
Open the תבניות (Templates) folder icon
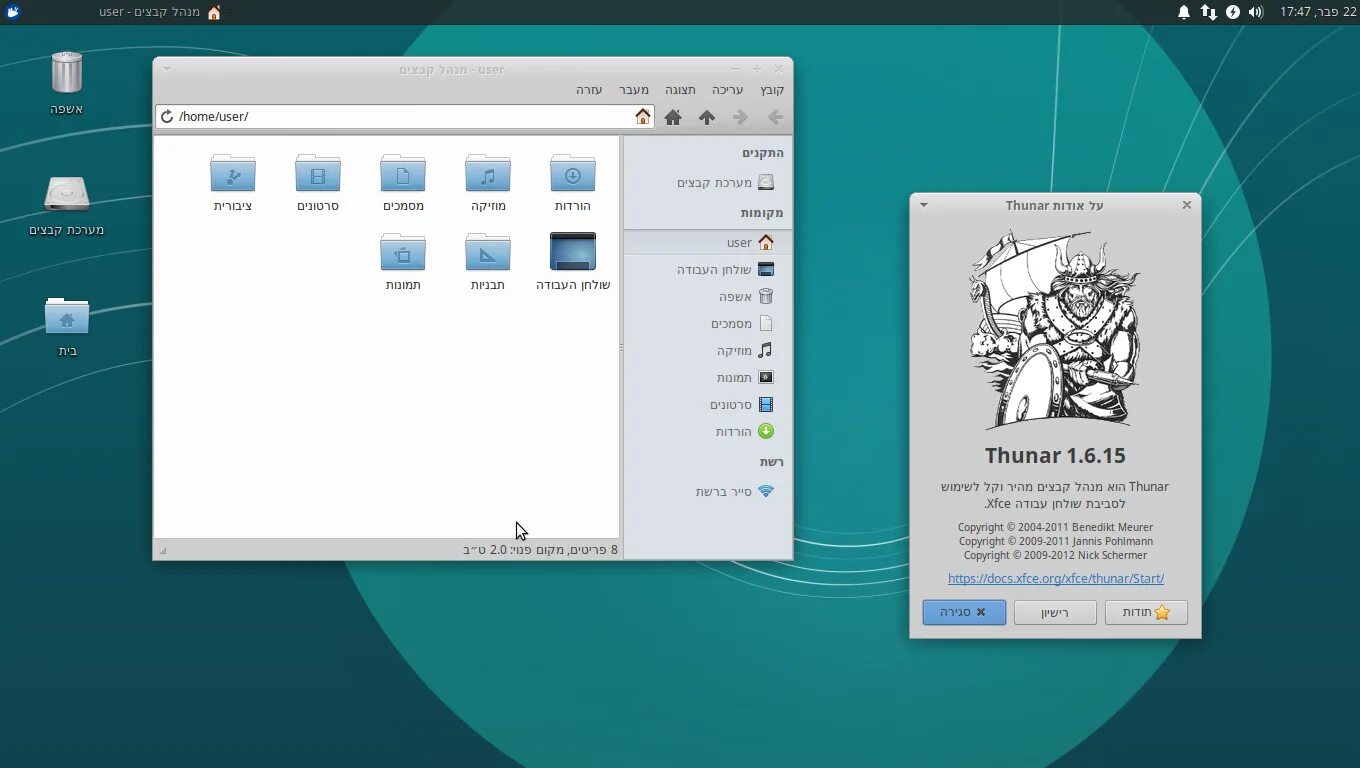click(488, 252)
